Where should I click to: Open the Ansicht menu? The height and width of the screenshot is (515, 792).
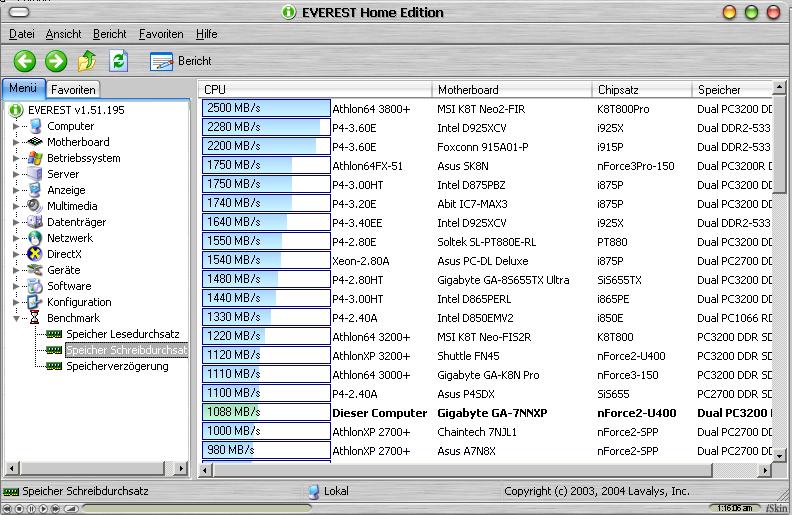(x=63, y=34)
